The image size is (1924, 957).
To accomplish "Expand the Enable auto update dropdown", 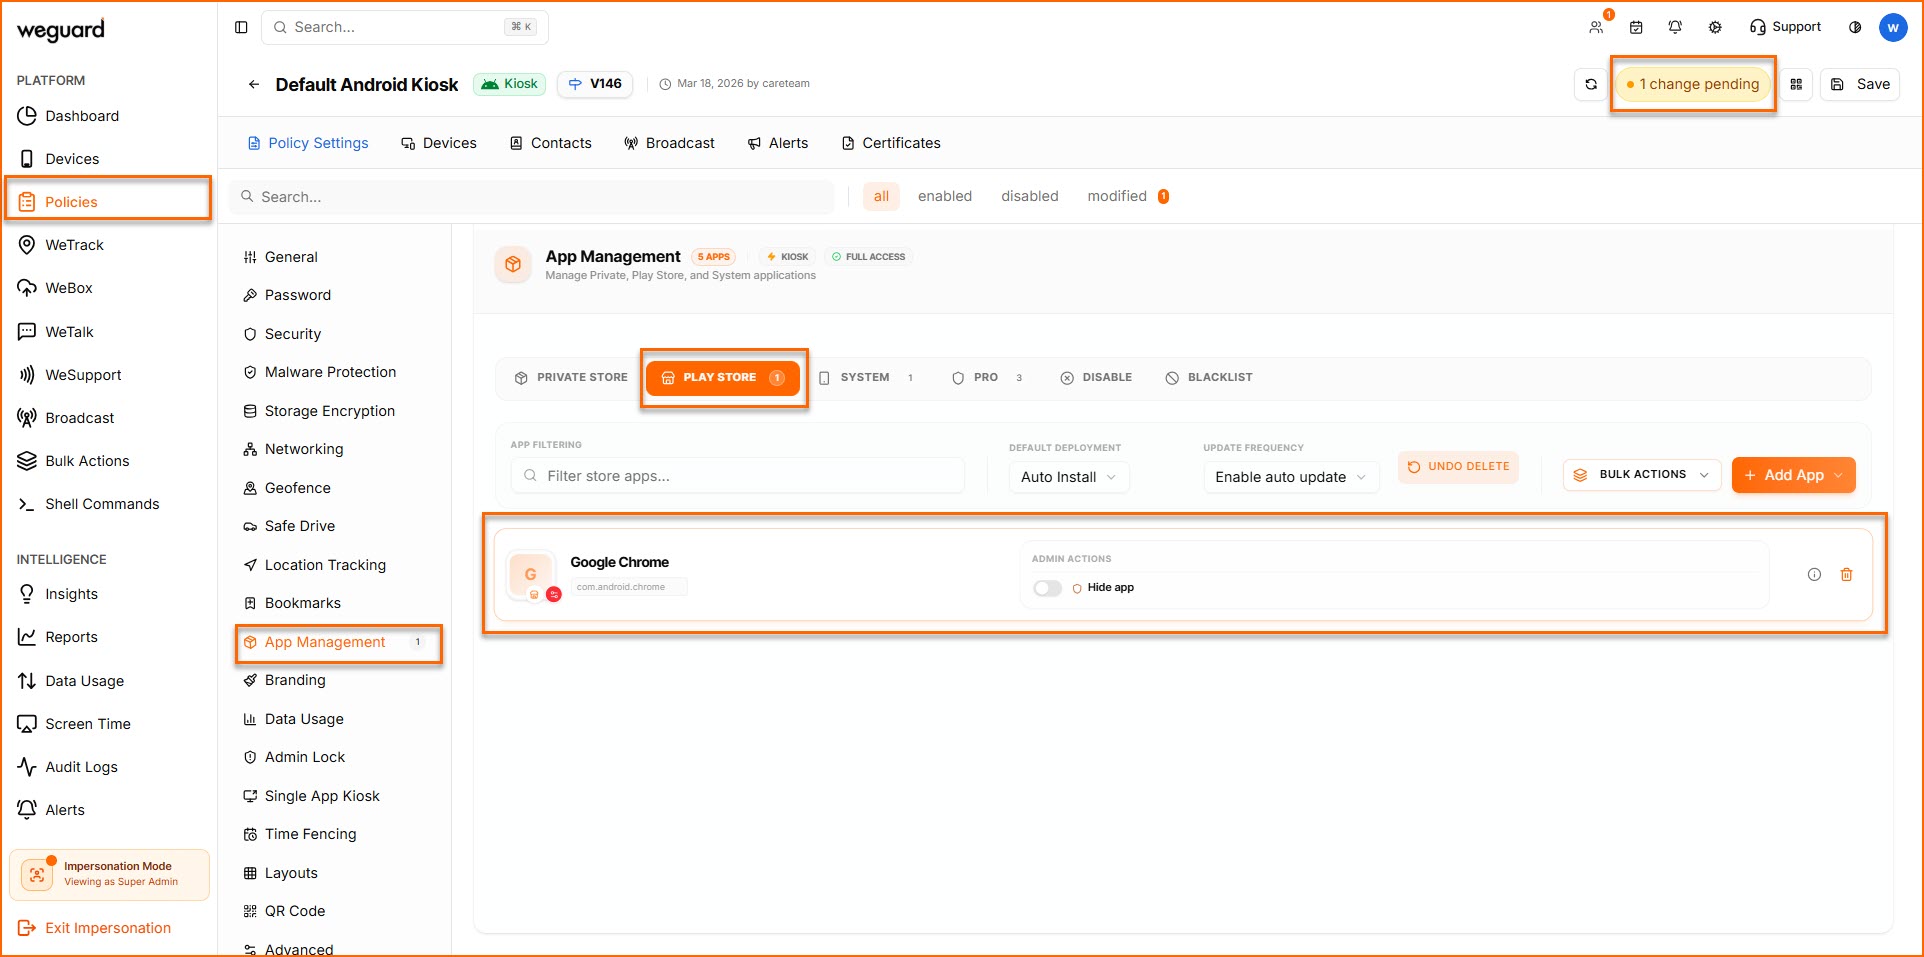I will [1290, 477].
